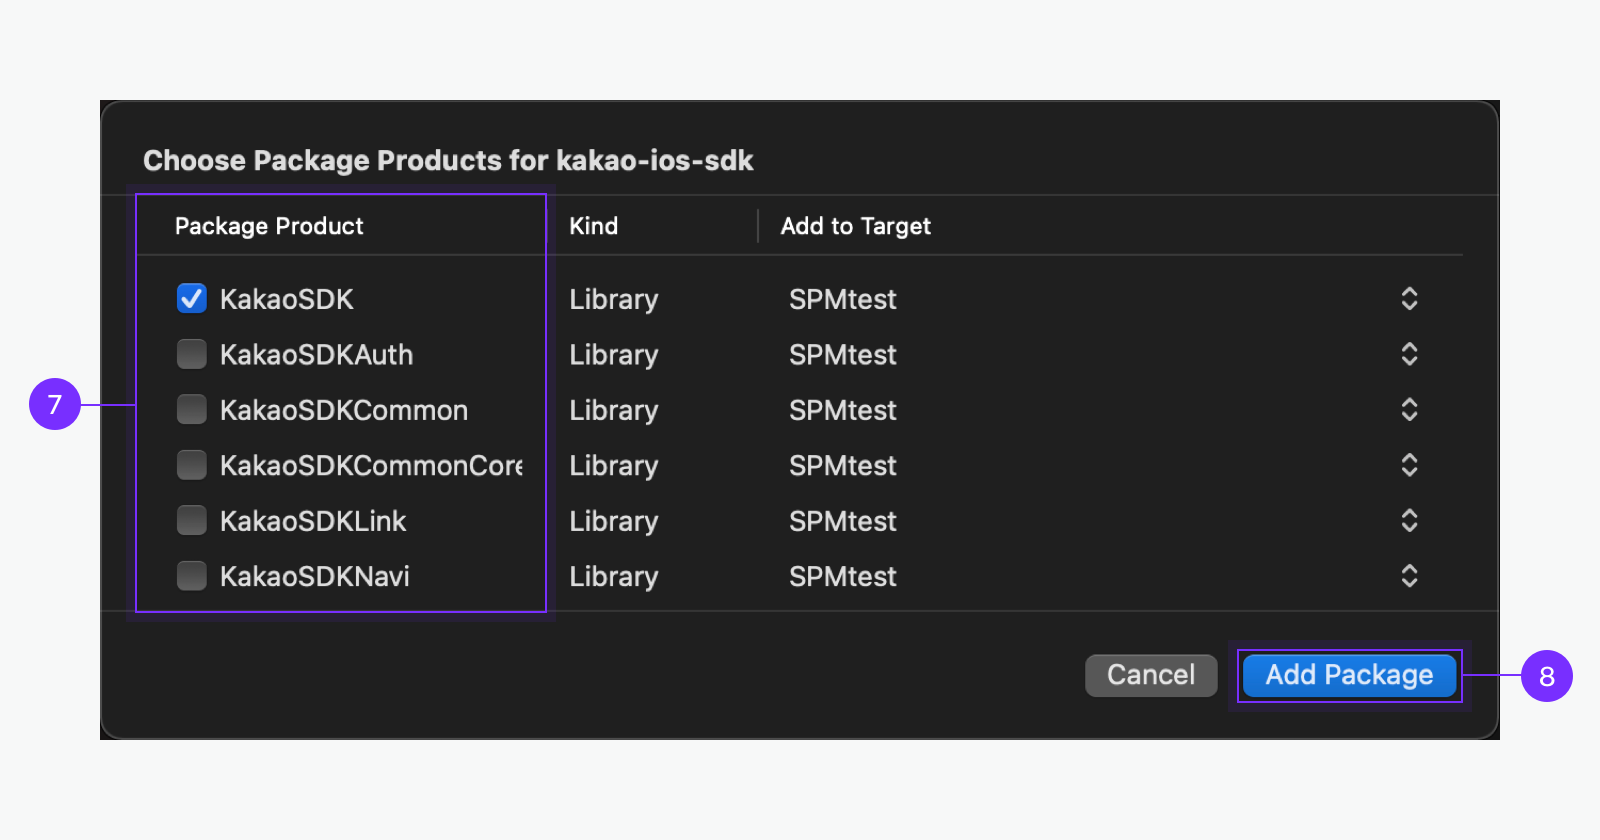
Task: Click the Kind column header
Action: pyautogui.click(x=594, y=226)
